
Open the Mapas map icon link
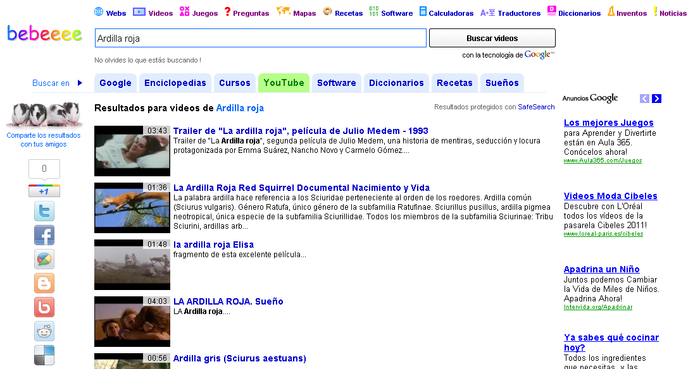tap(283, 11)
